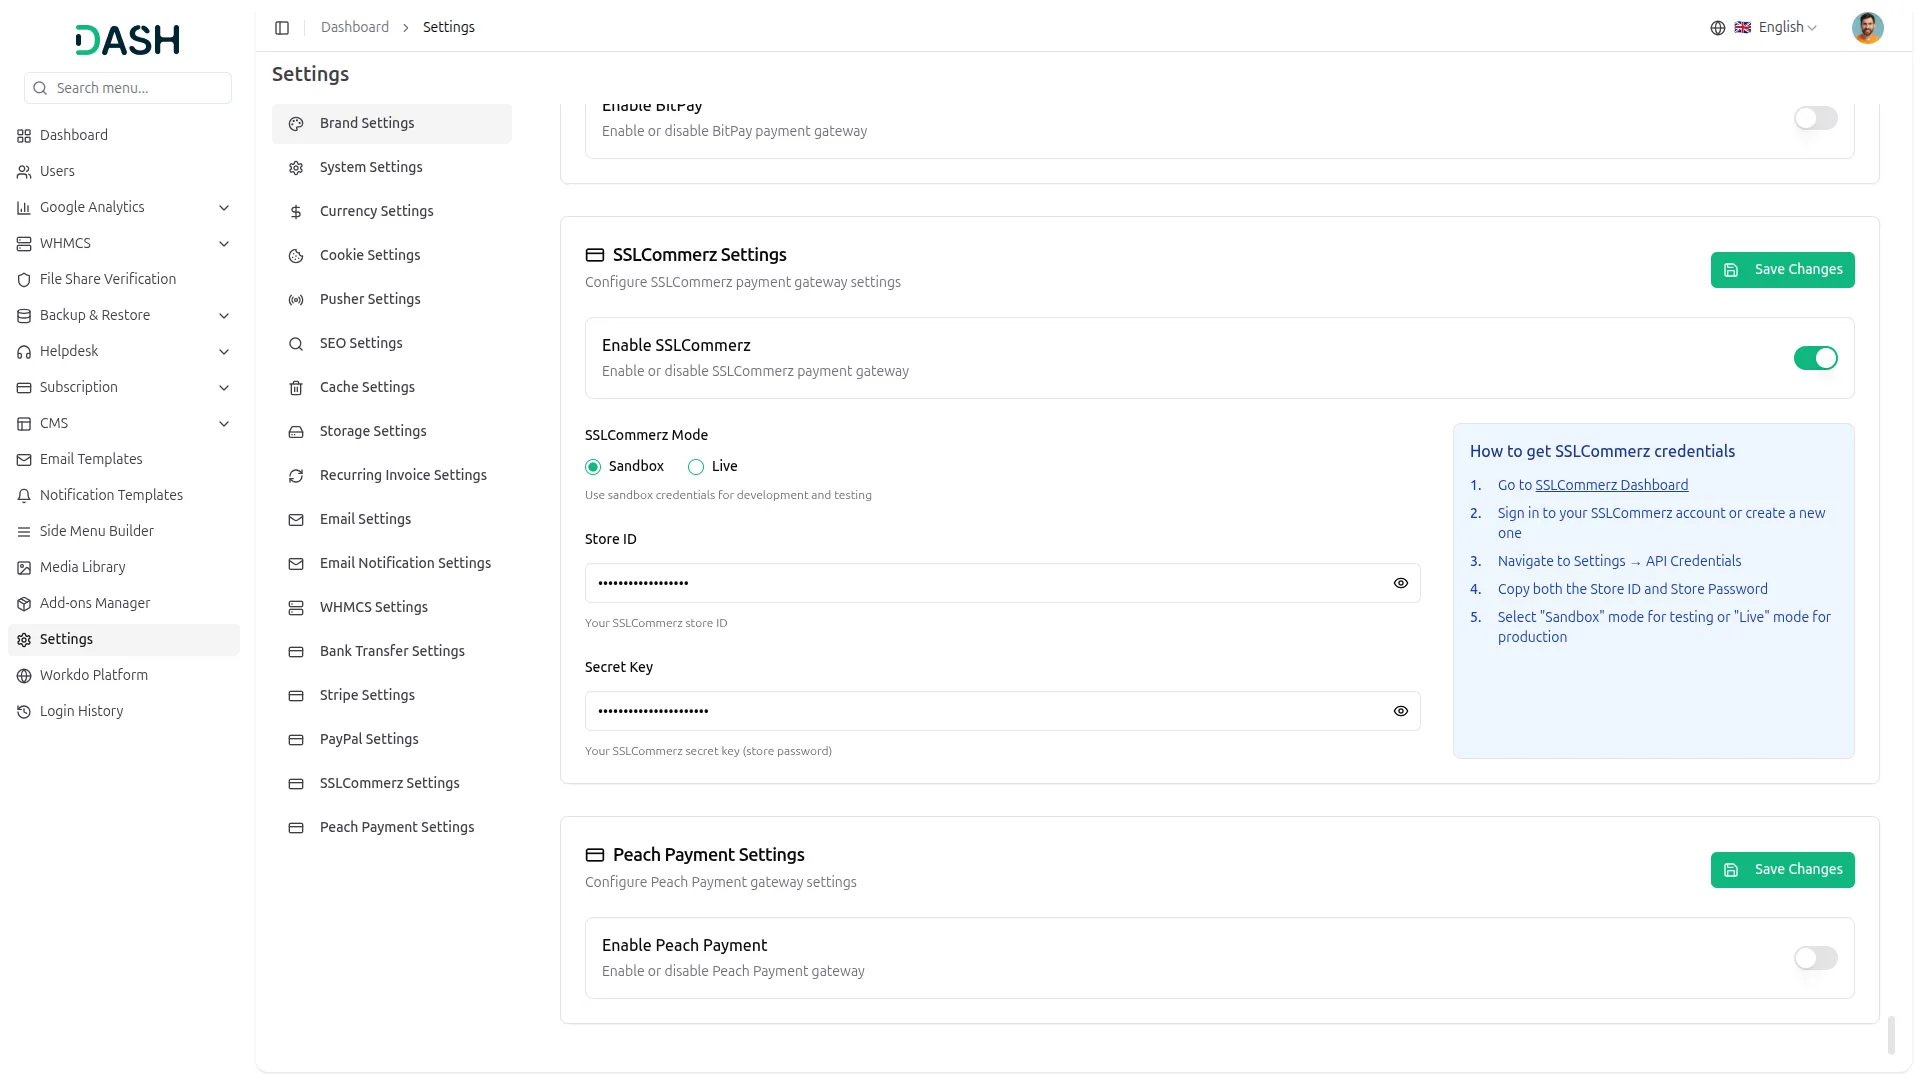
Task: Click the Google Analytics chart icon
Action: click(24, 208)
